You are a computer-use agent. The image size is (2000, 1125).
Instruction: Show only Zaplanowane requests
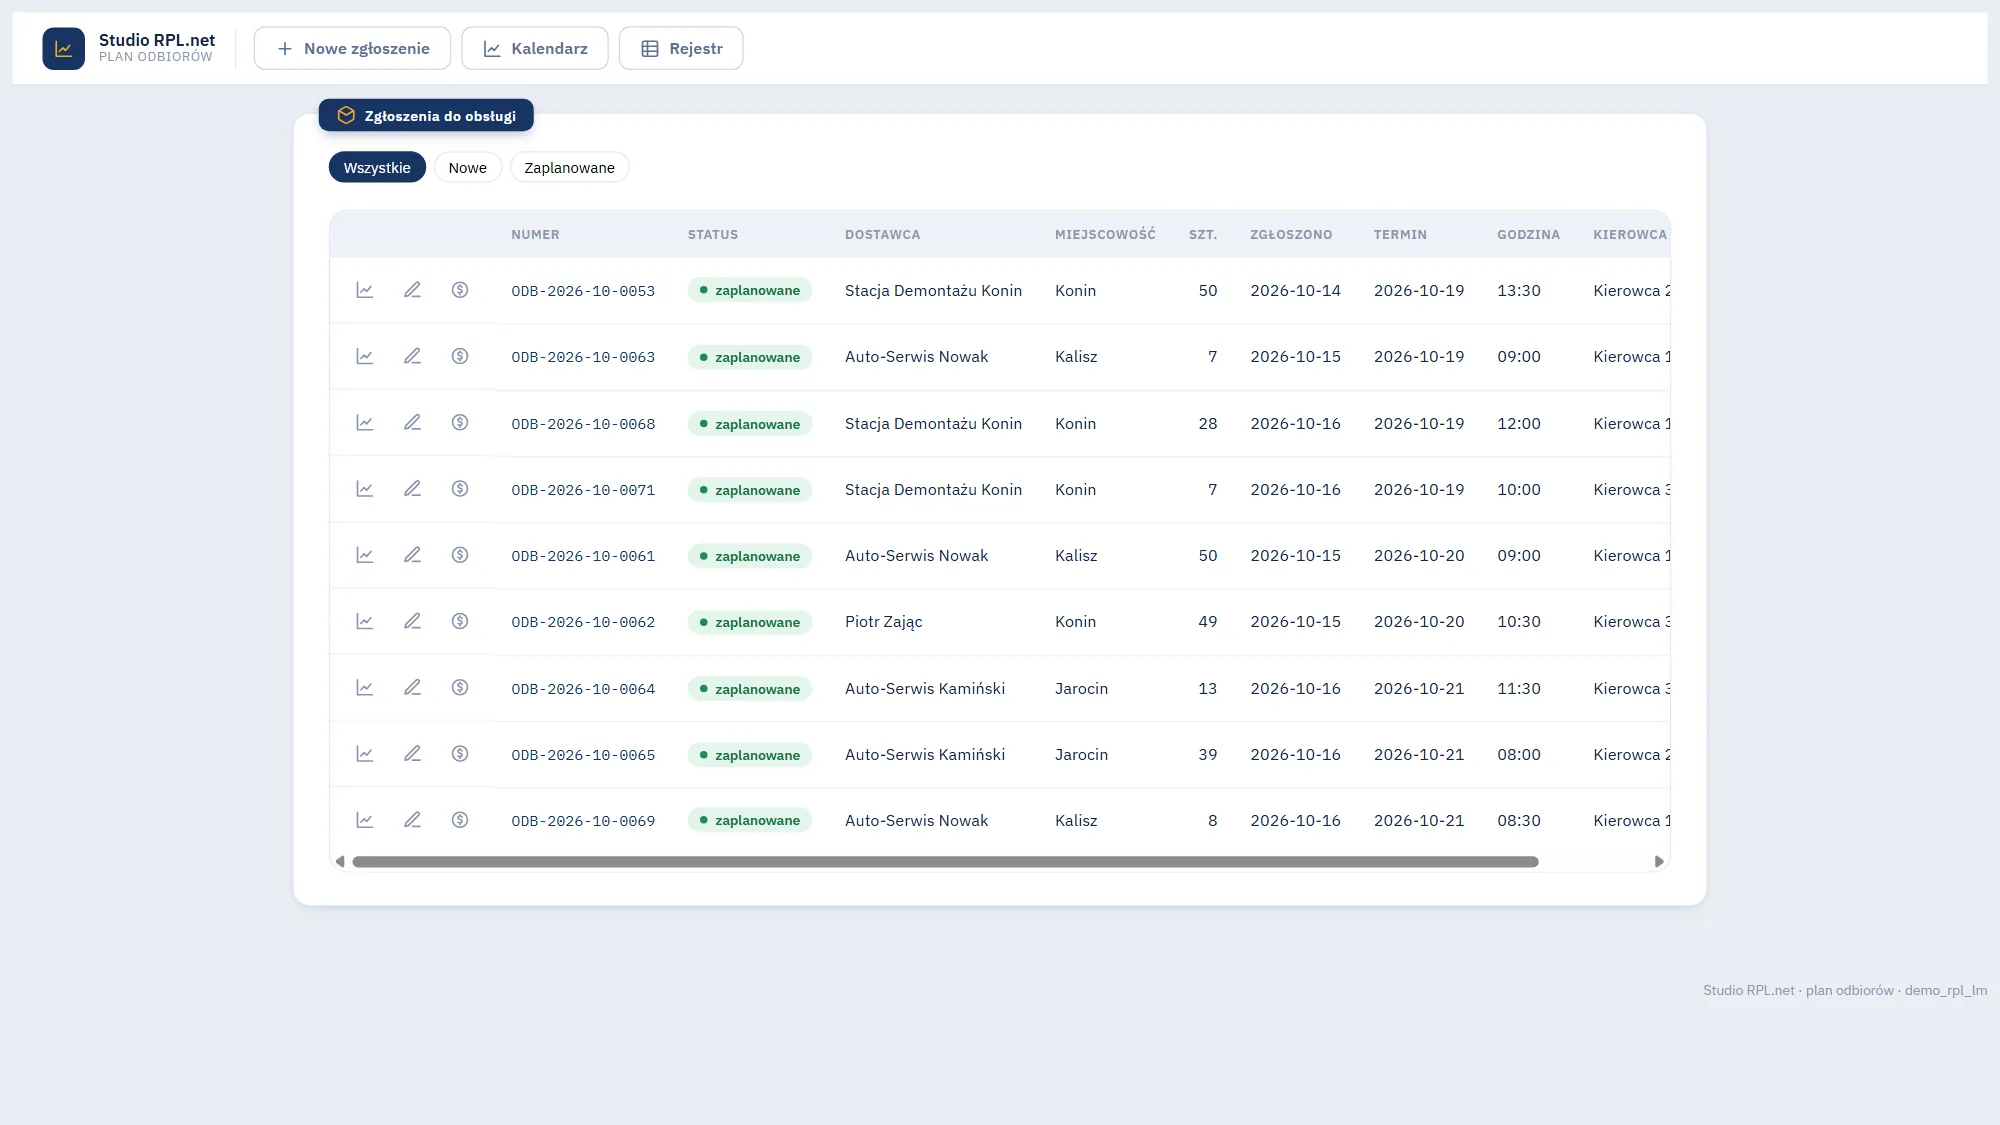569,167
